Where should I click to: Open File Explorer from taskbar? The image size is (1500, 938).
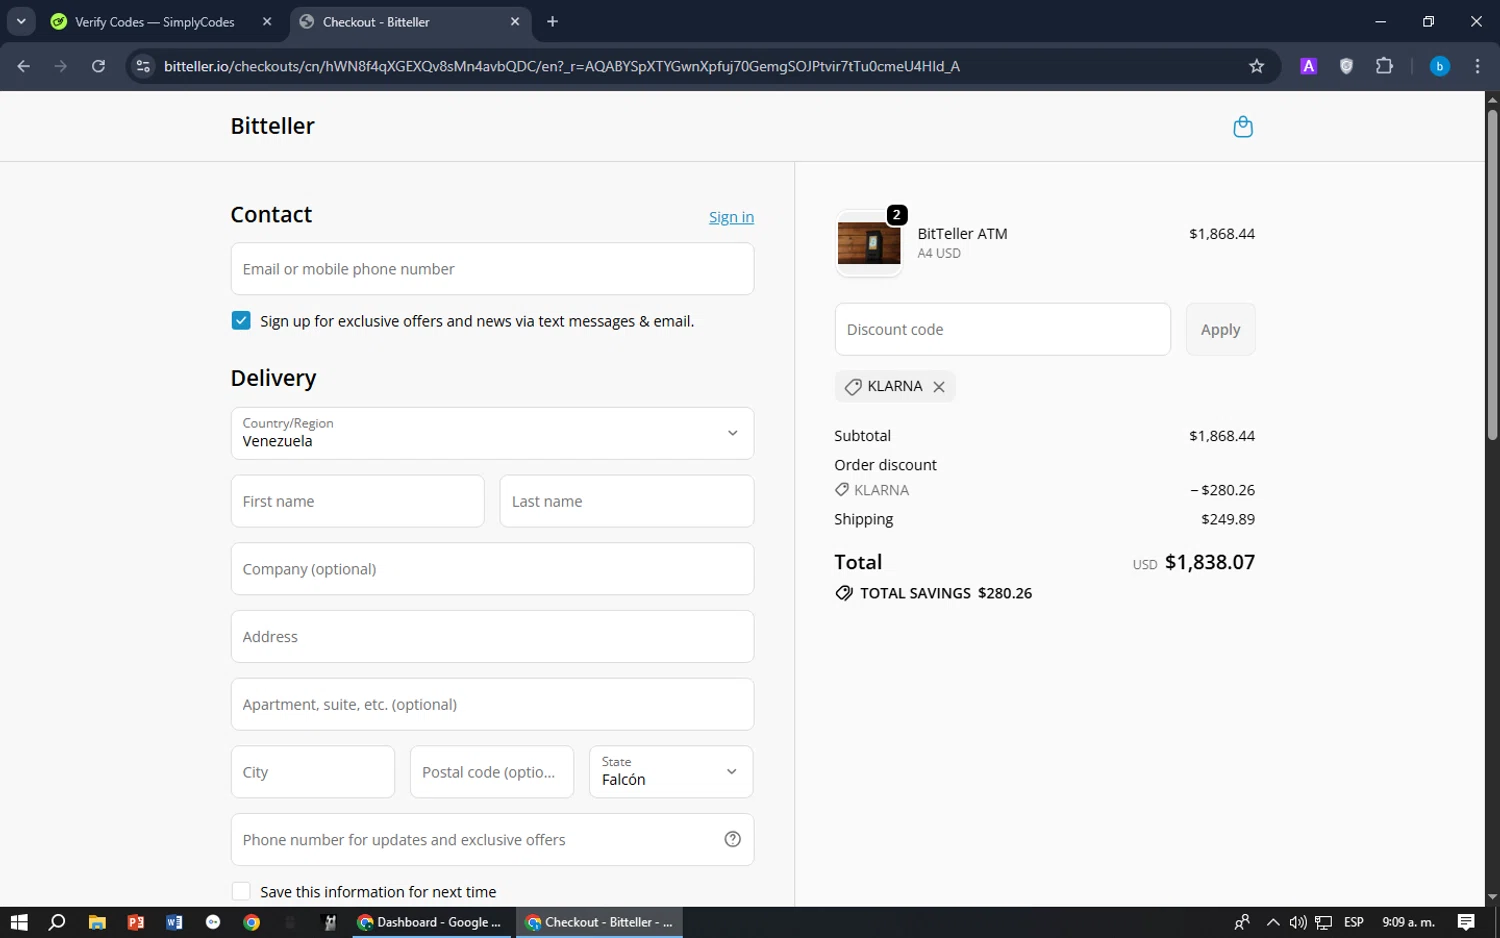[97, 922]
